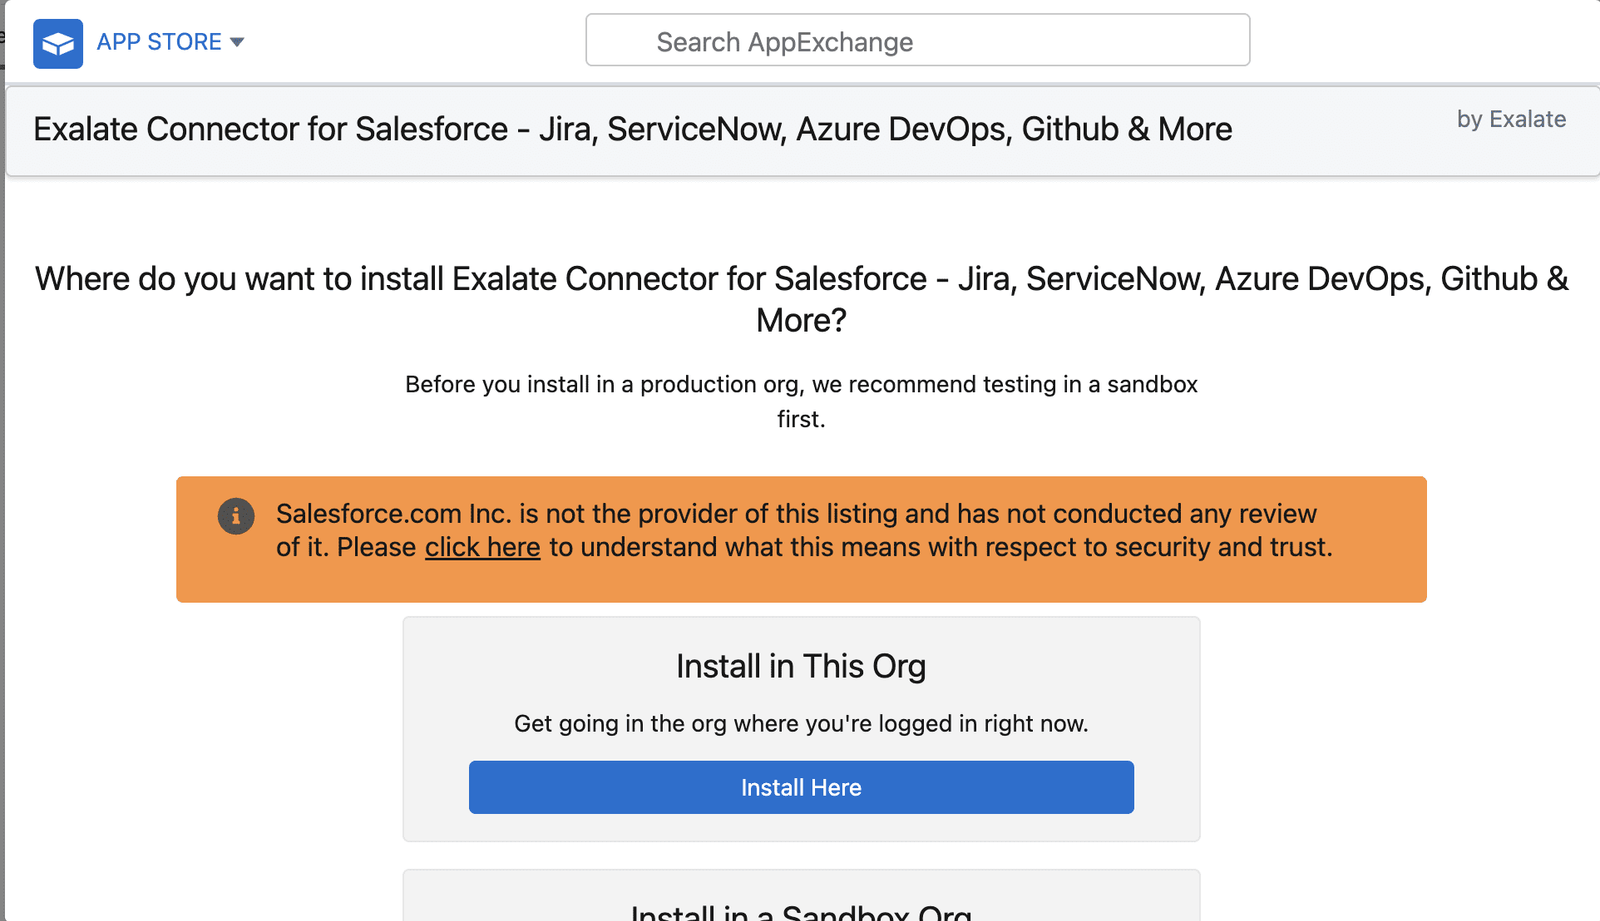The width and height of the screenshot is (1600, 921).
Task: Click the info icon in the orange warning banner
Action: (236, 517)
